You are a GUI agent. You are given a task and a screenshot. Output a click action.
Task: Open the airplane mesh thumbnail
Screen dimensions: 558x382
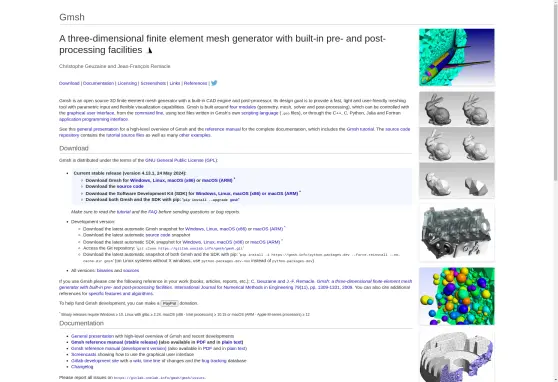tap(457, 57)
